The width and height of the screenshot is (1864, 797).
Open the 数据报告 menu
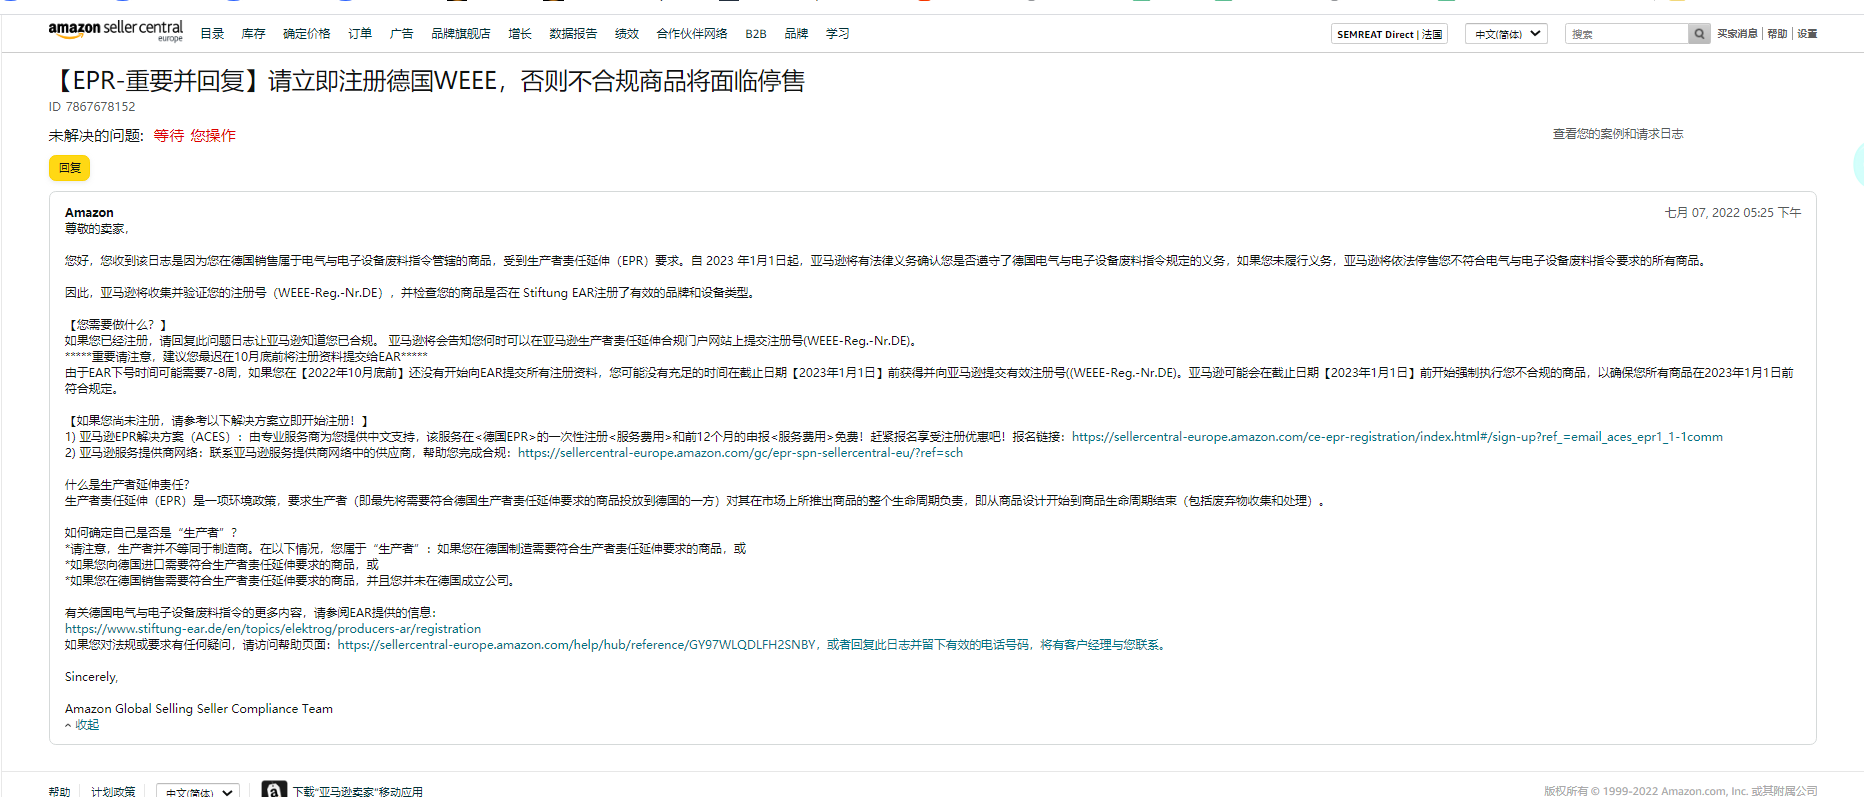[x=573, y=34]
